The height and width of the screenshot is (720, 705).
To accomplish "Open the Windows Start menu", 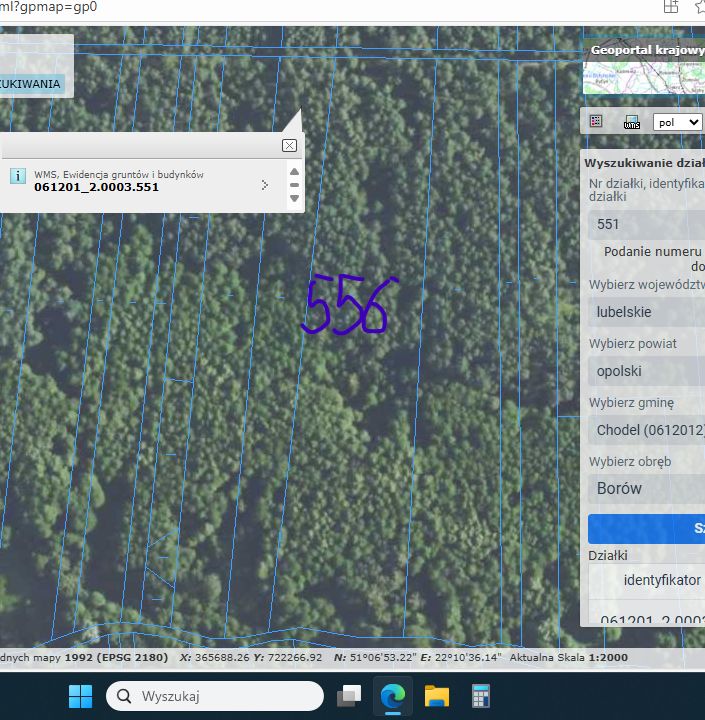I will pos(80,696).
